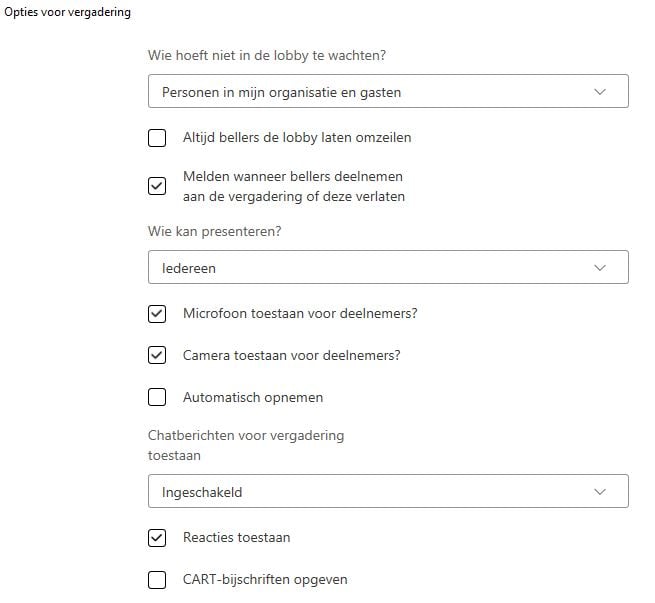Screen dimensions: 655x603
Task: Check the 'CART-bijschriften opgeven' box
Action: point(157,580)
